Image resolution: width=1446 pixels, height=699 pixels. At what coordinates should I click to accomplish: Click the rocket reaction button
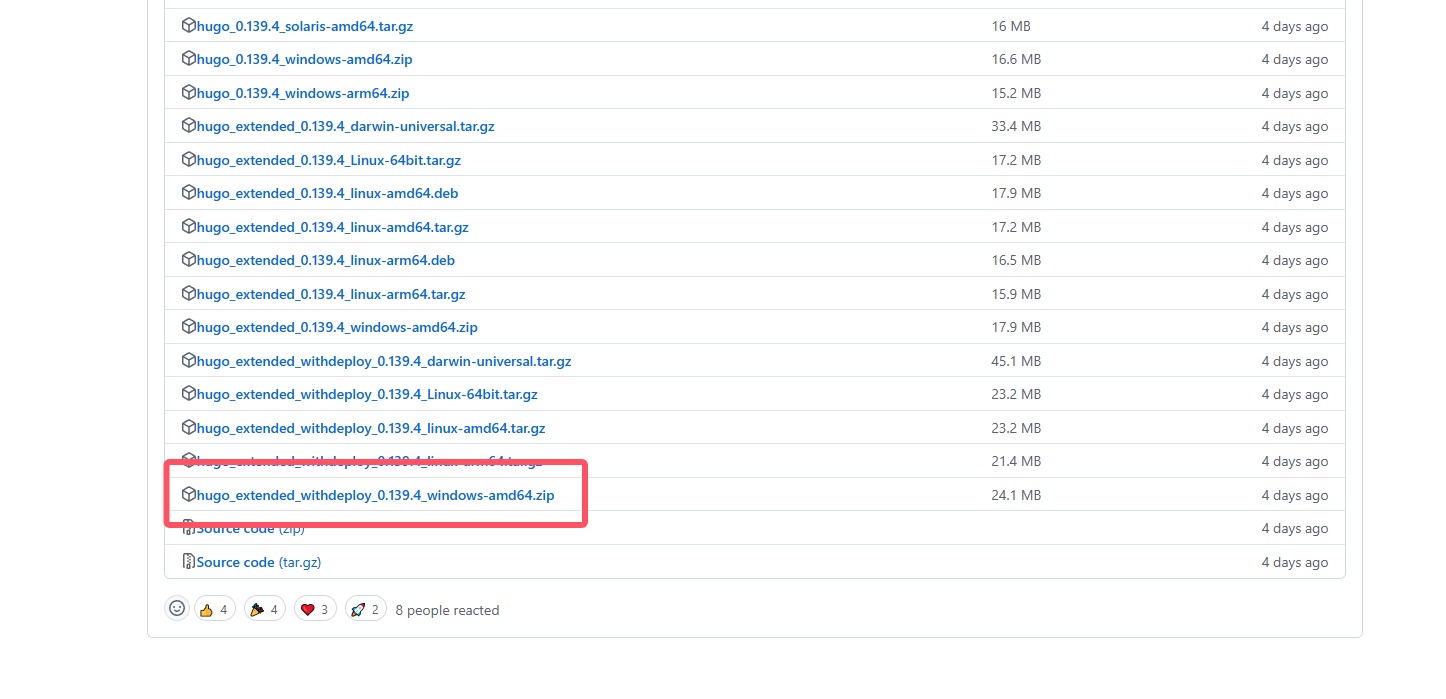(365, 609)
